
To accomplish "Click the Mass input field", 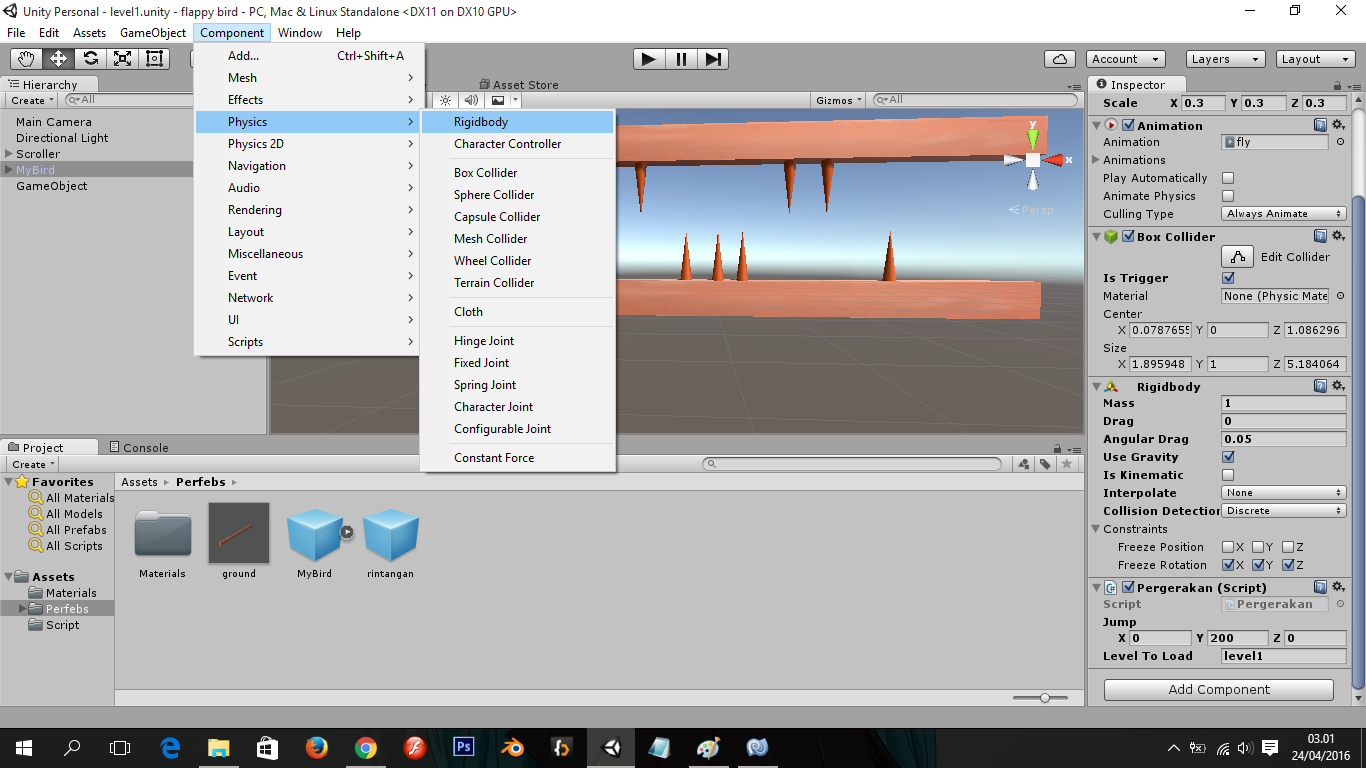I will [x=1284, y=403].
